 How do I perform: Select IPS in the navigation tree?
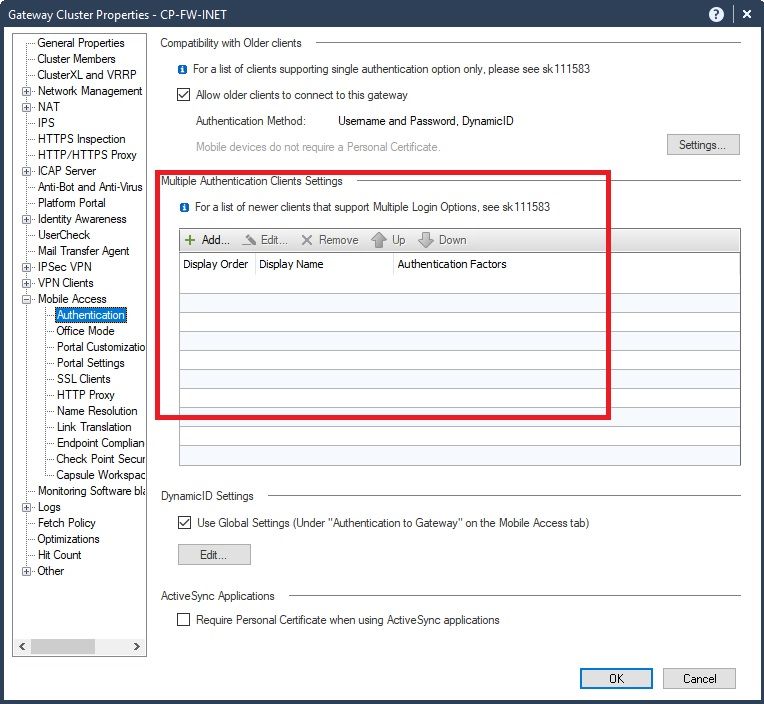pos(46,123)
